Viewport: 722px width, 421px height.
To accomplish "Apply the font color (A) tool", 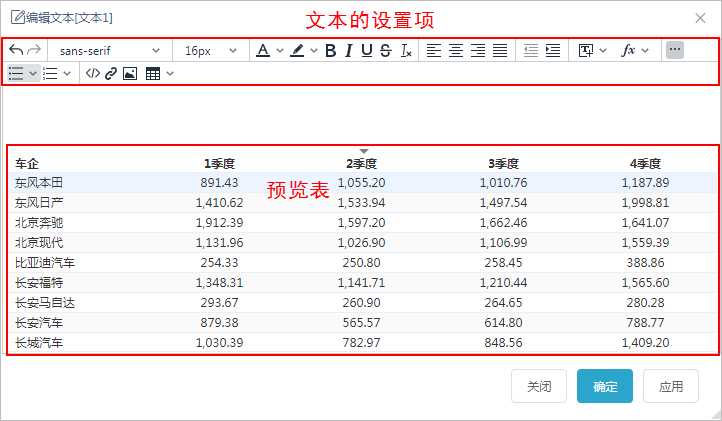I will (263, 50).
